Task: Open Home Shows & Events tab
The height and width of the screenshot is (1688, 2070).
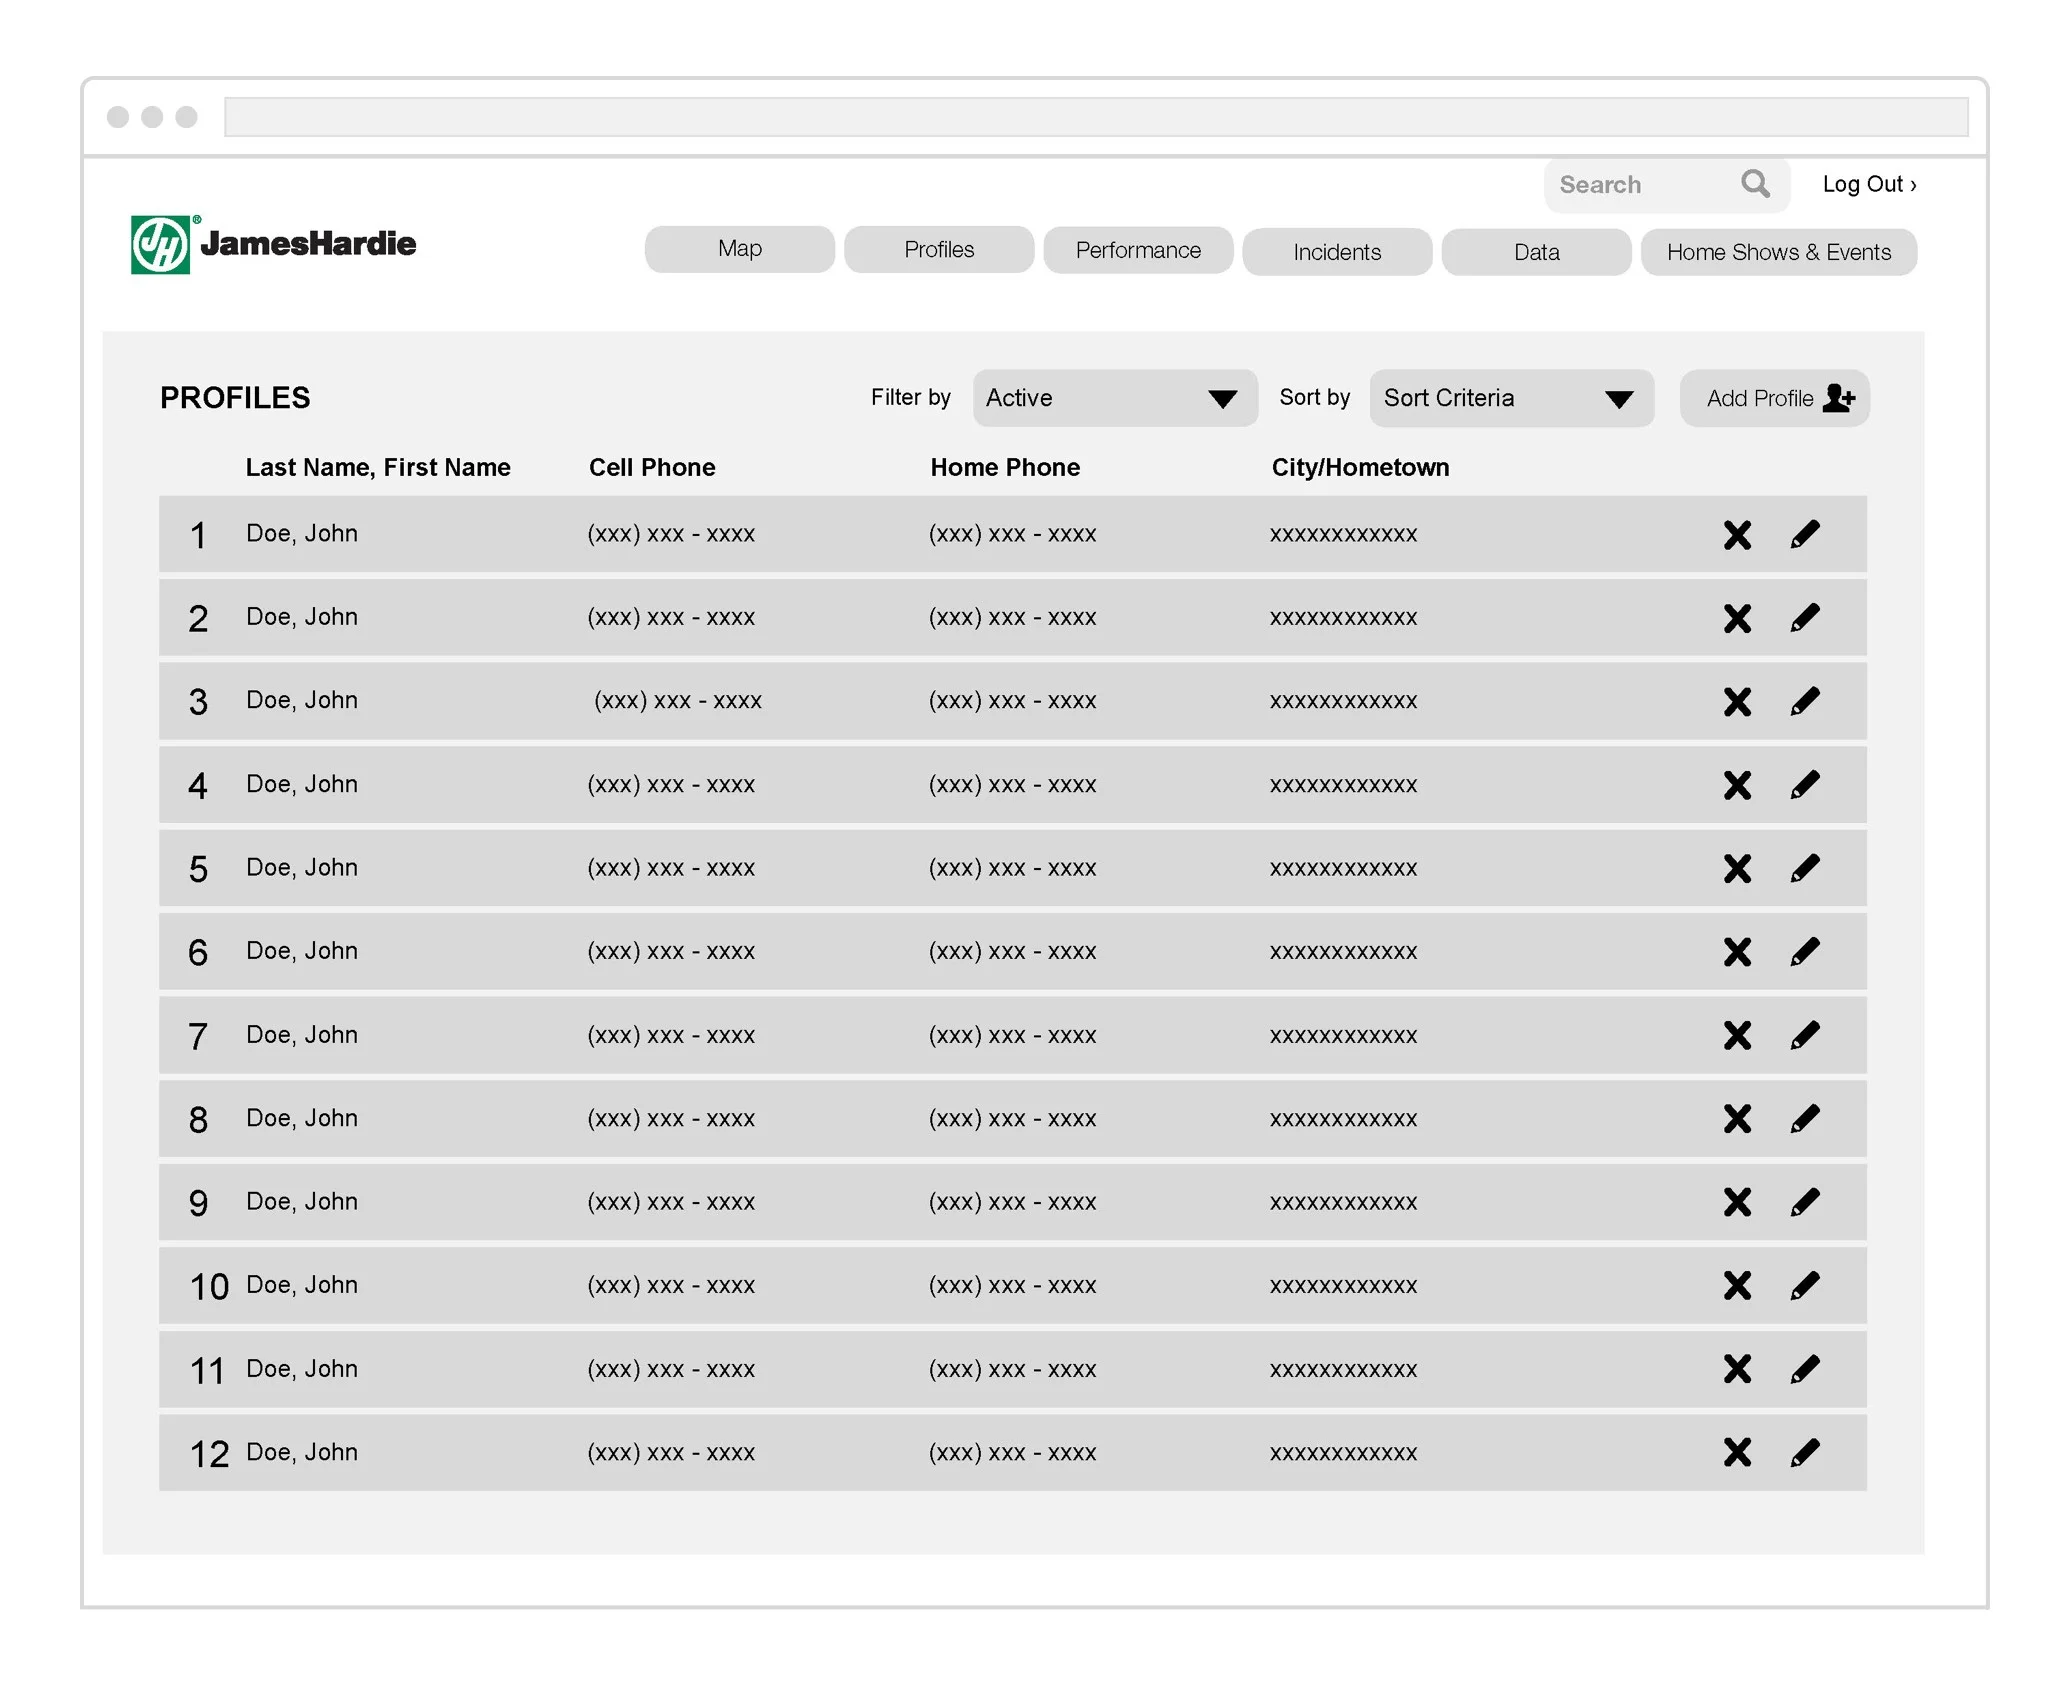Action: point(1778,252)
